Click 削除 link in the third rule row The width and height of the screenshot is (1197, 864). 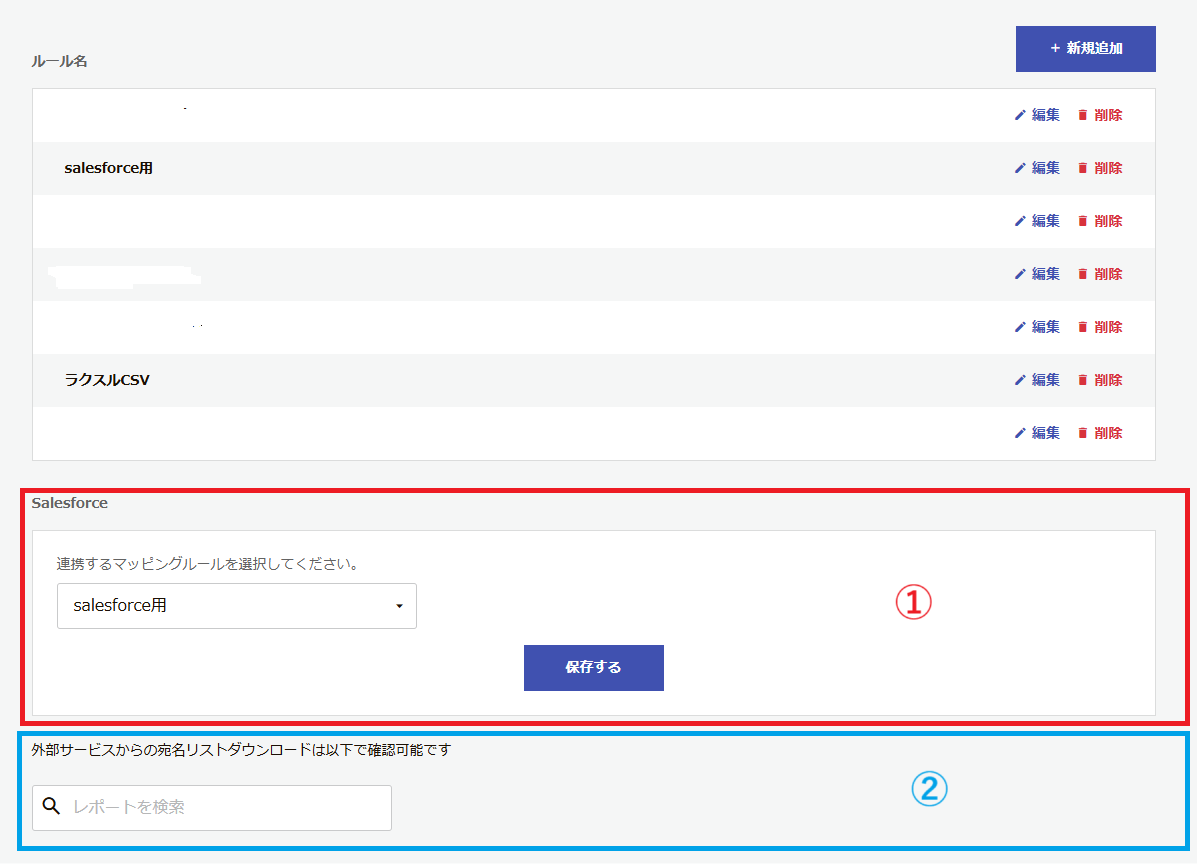pos(1108,221)
